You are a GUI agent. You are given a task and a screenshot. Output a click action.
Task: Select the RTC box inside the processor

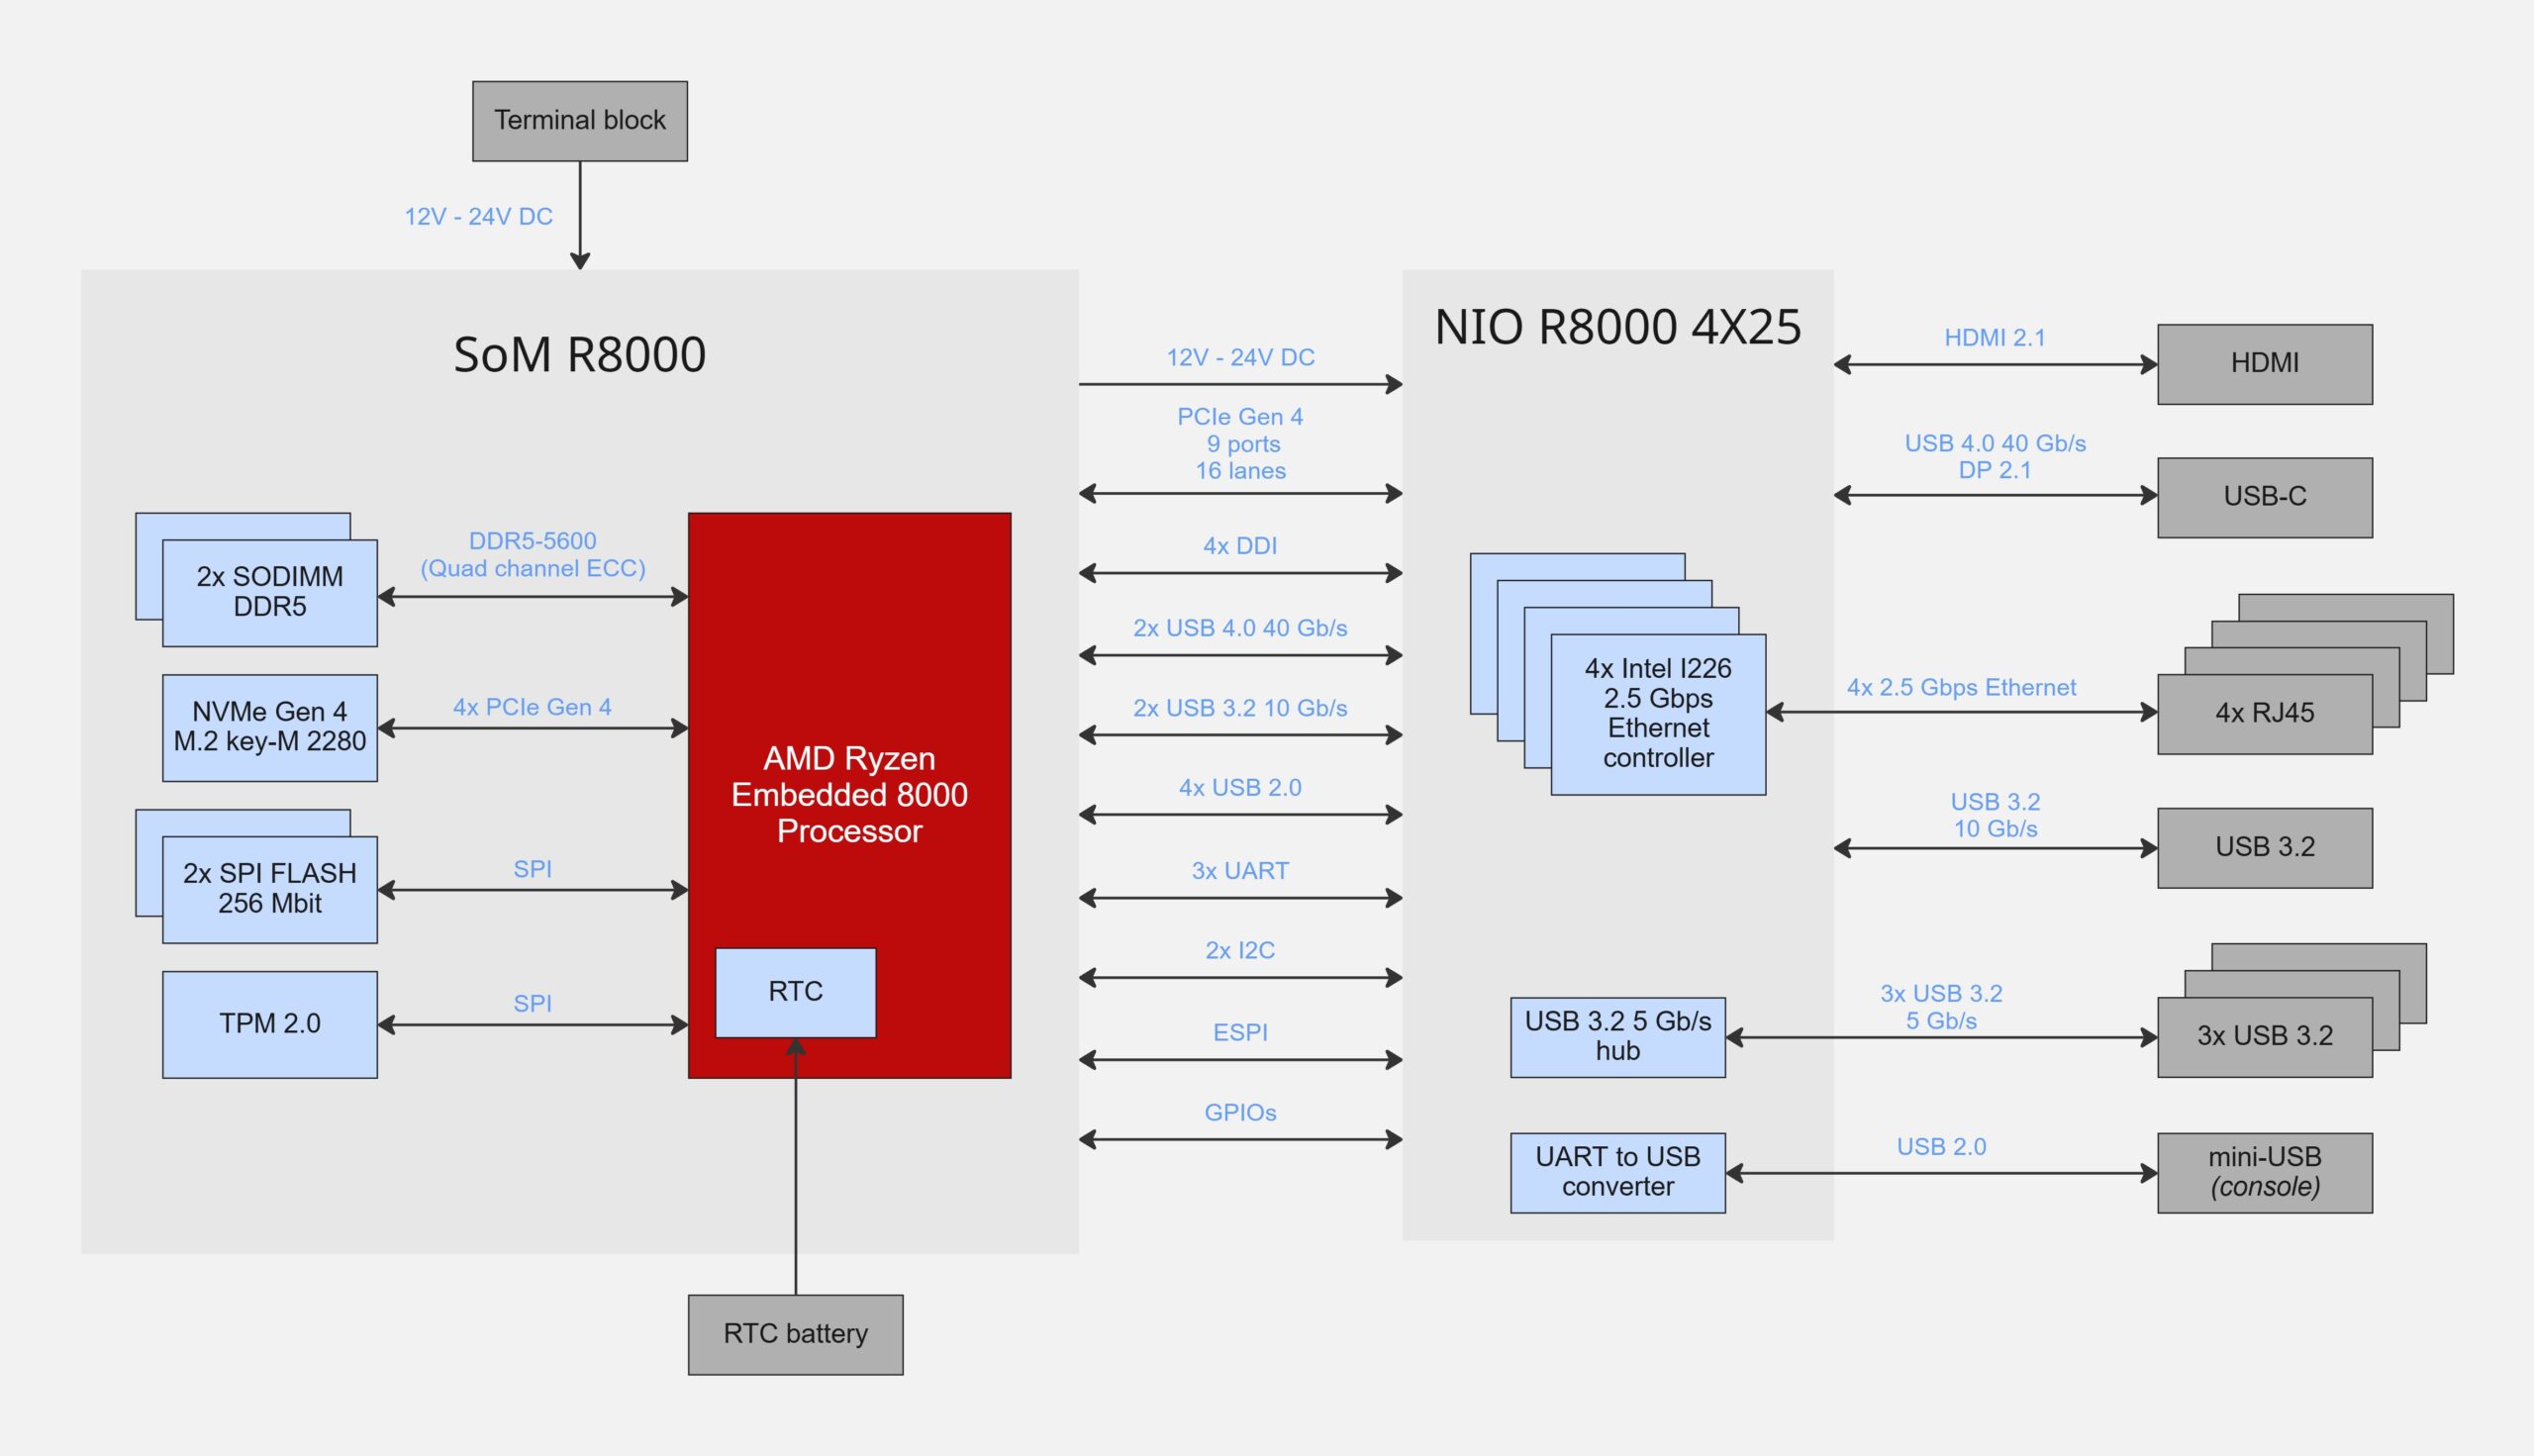(795, 992)
